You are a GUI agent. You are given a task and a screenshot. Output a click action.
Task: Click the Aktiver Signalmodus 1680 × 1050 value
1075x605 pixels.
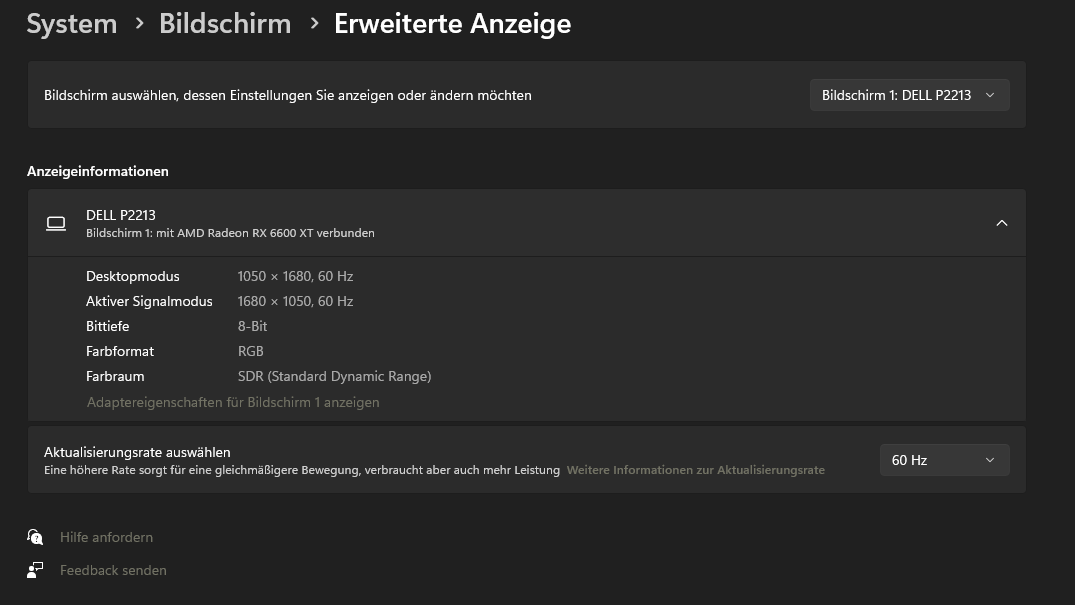click(x=295, y=301)
